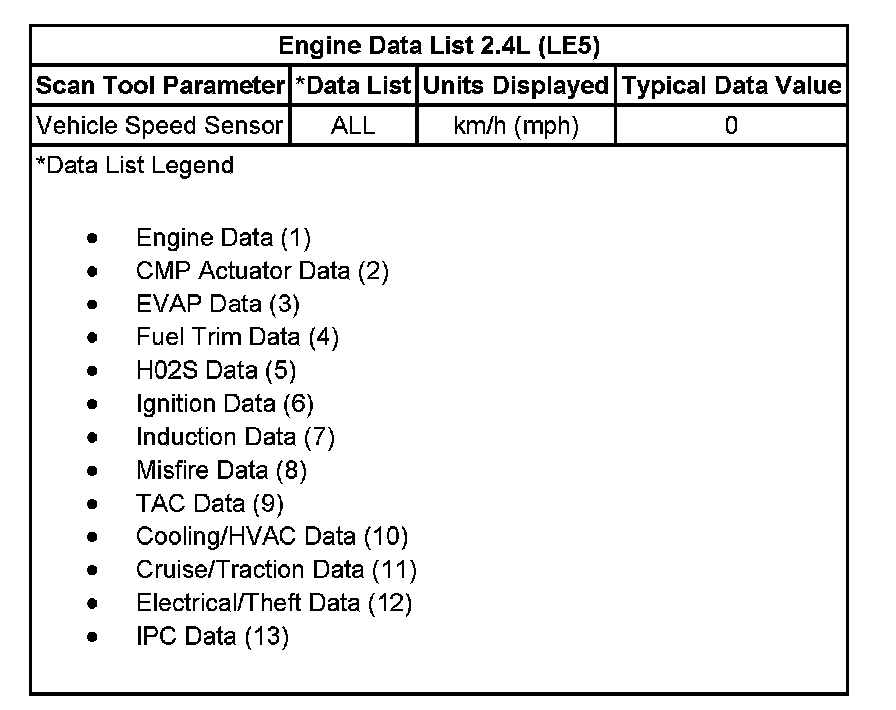
Task: Click the *Data List Legend label
Action: tap(135, 166)
